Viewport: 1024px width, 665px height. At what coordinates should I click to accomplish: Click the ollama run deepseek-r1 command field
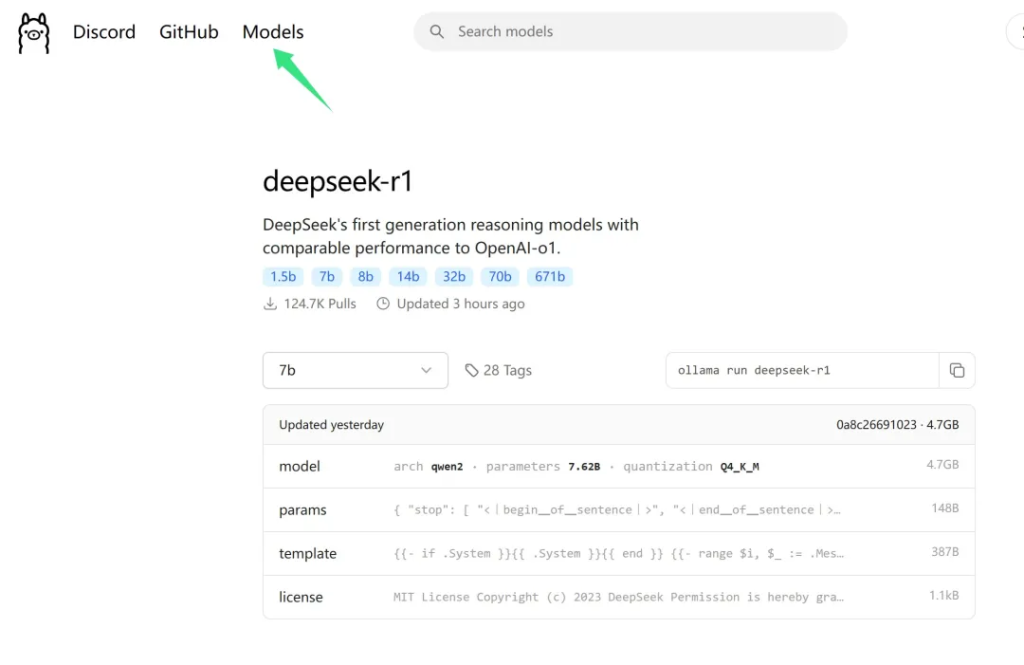802,370
